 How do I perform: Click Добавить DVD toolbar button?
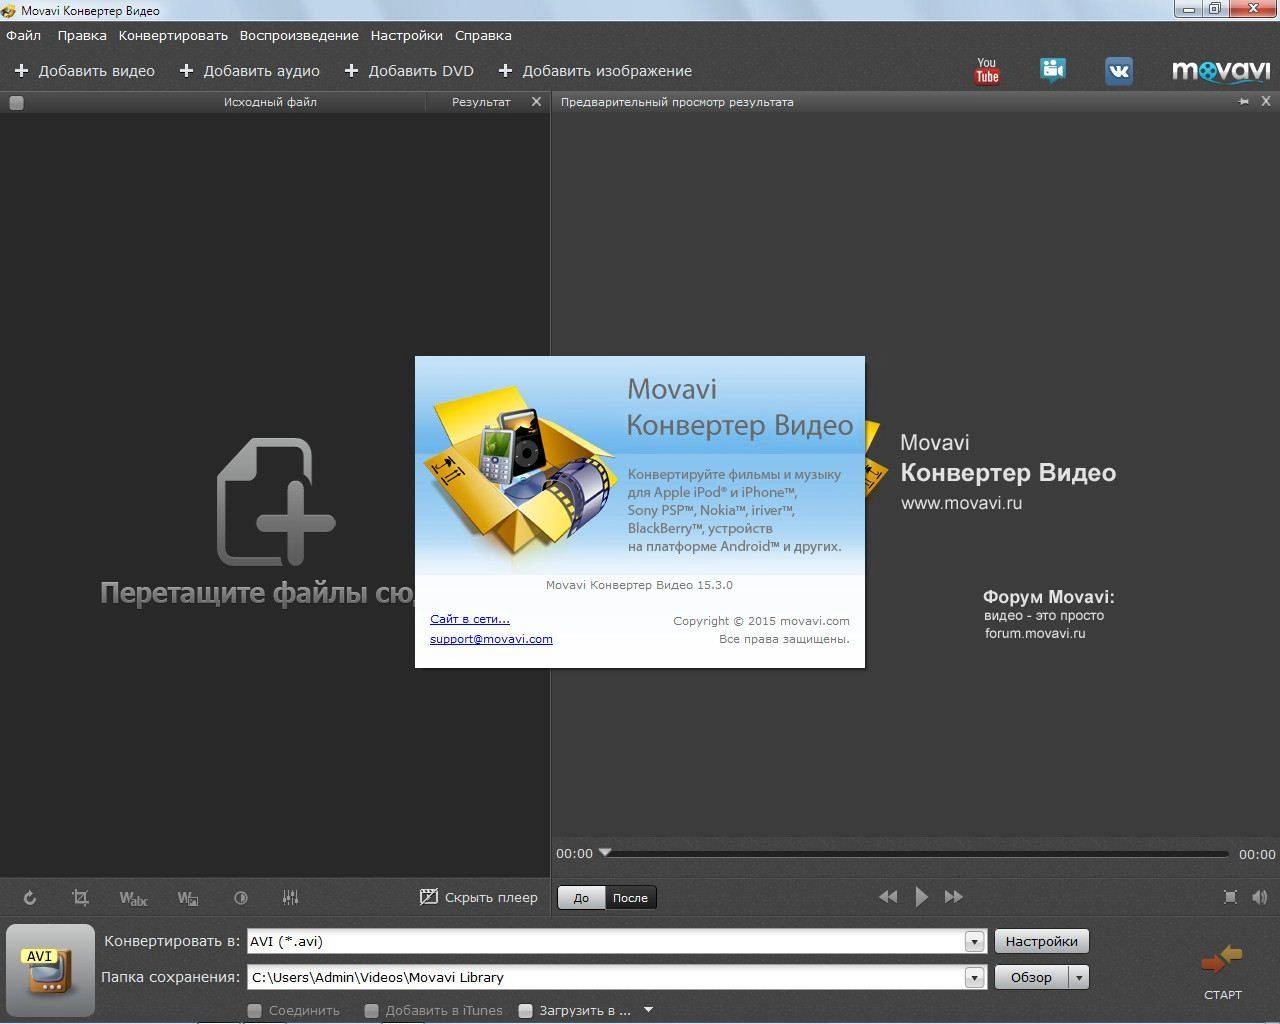tap(409, 71)
